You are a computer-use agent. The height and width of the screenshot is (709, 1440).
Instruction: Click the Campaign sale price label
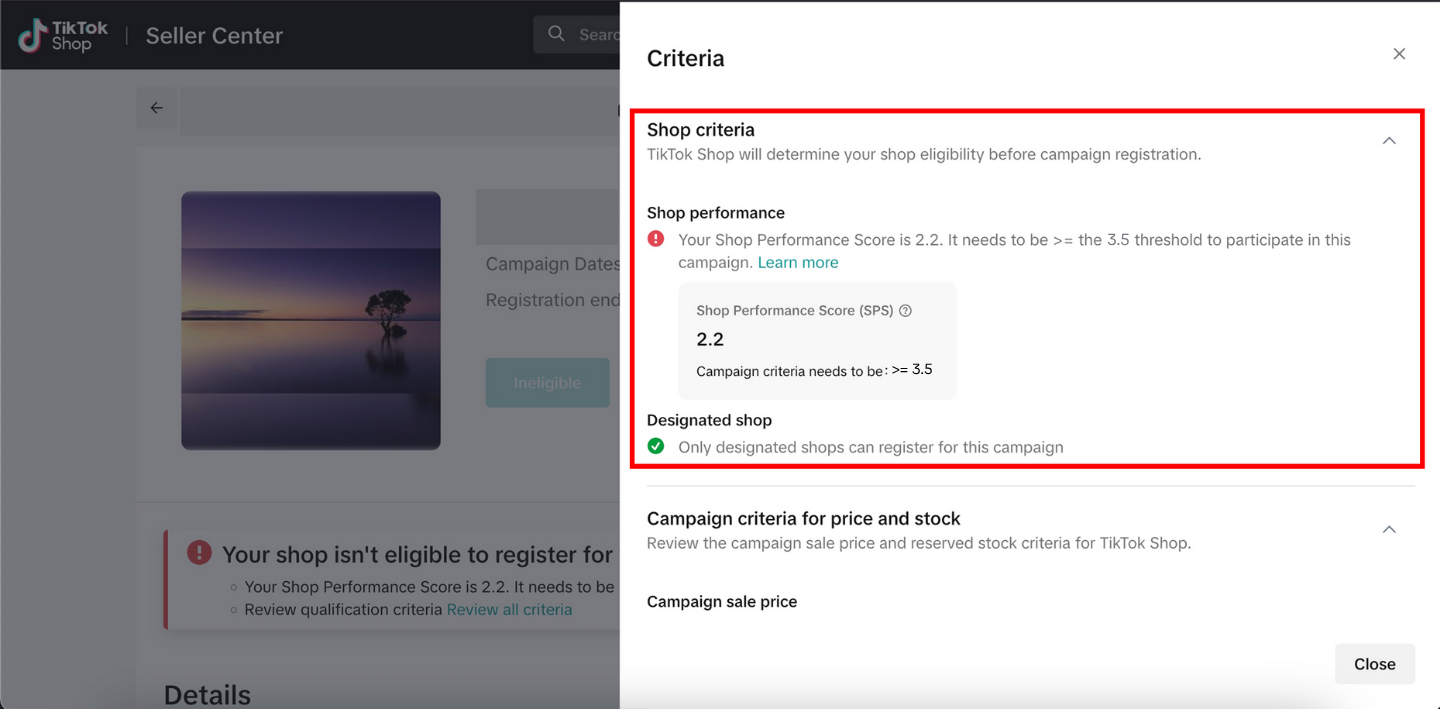click(x=722, y=602)
